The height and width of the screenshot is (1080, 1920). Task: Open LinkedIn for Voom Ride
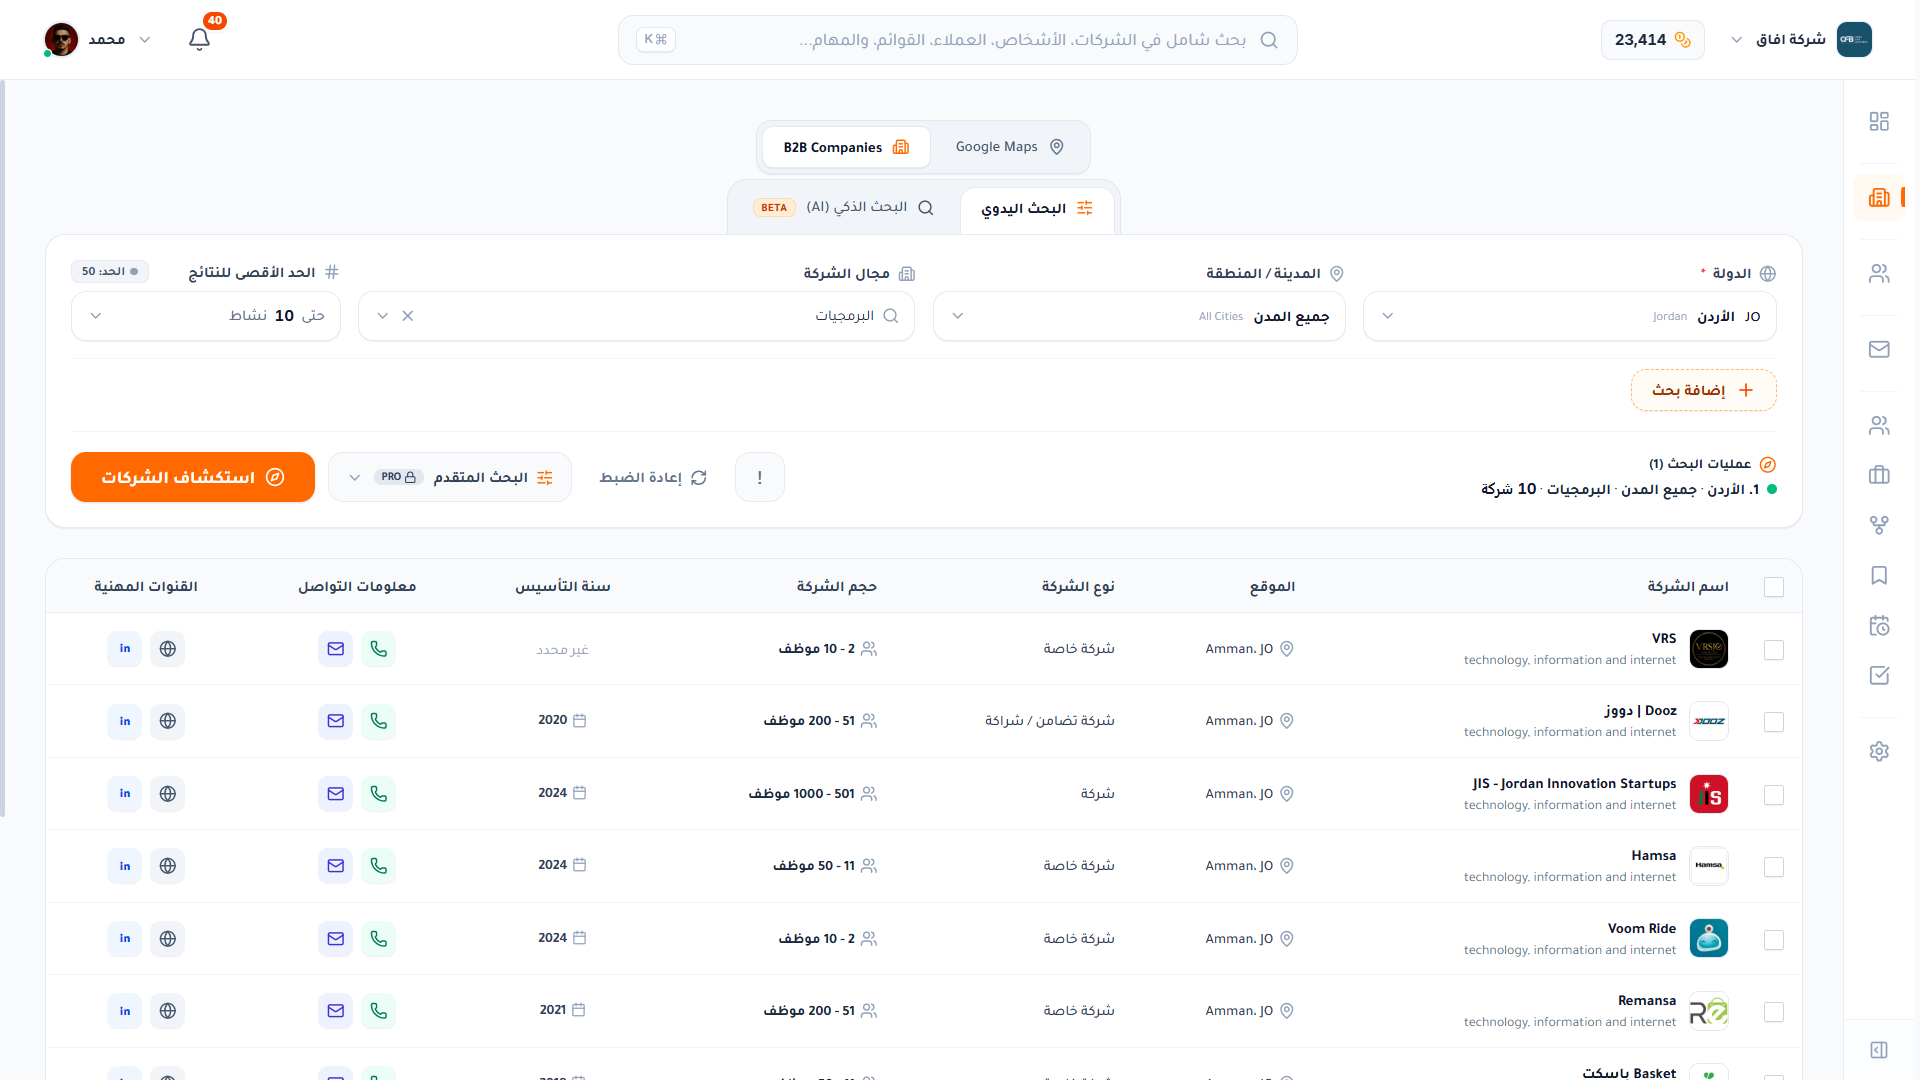125,939
